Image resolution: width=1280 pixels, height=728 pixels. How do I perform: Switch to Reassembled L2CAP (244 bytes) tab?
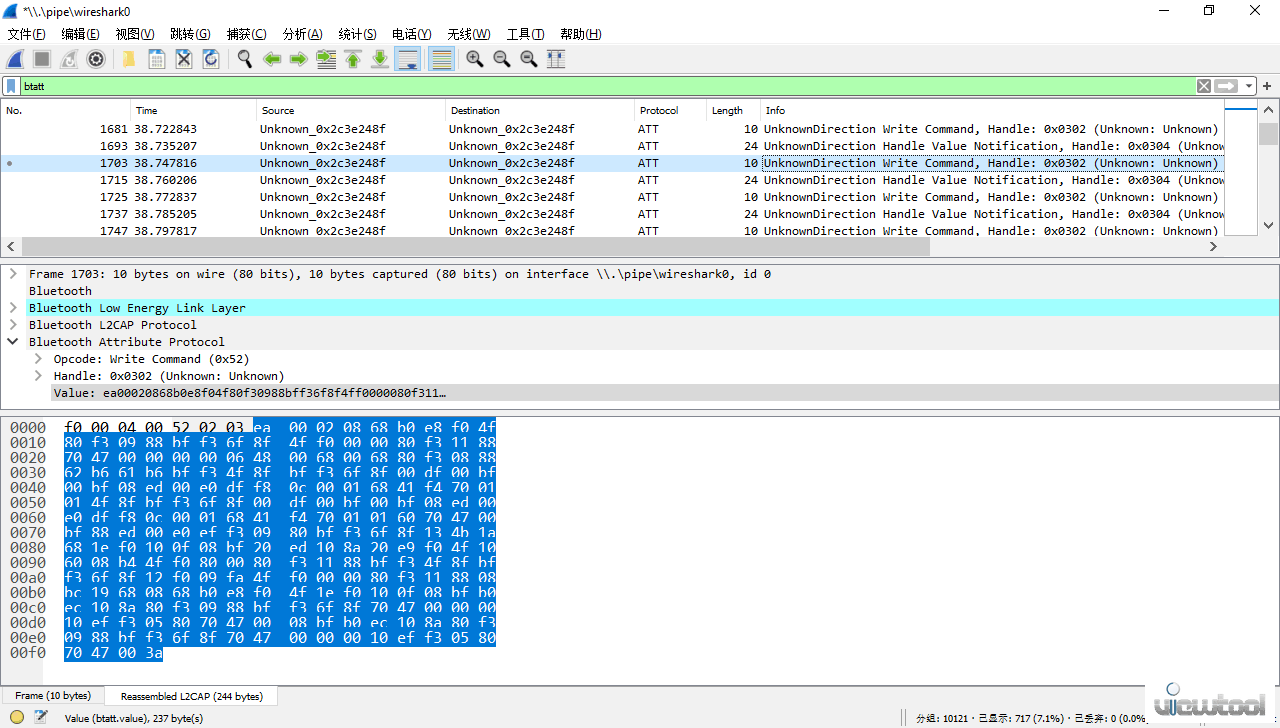click(x=191, y=695)
